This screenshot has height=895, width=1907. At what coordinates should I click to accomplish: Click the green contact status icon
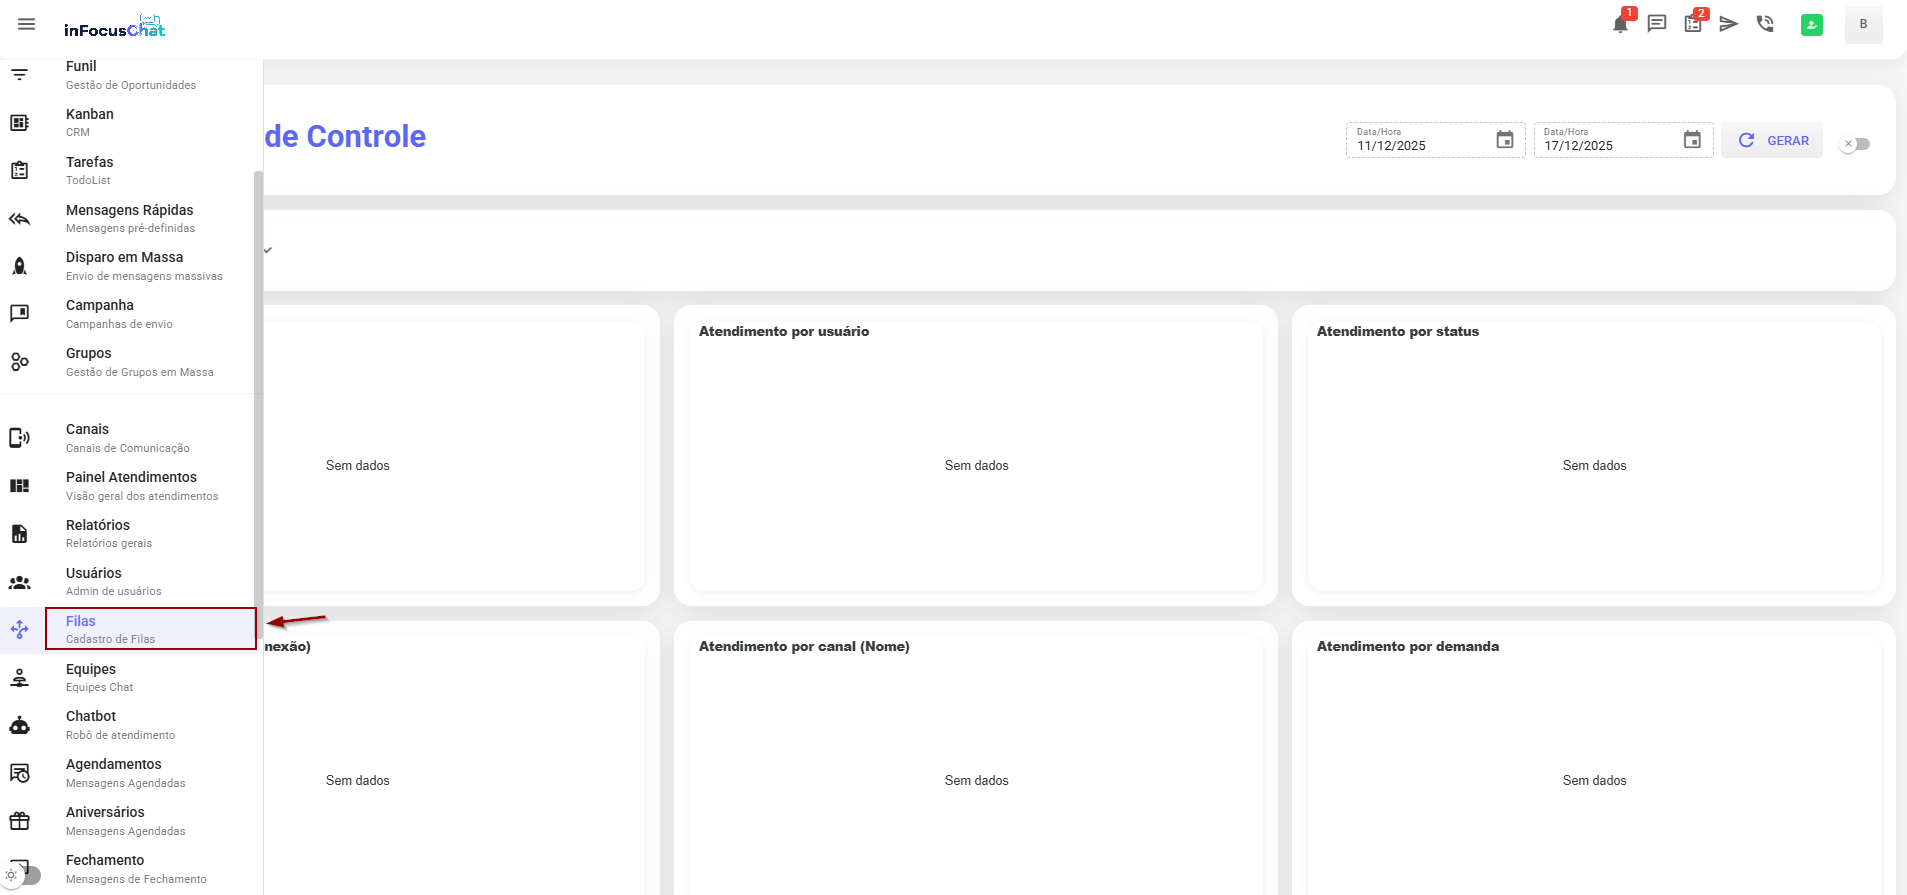pyautogui.click(x=1811, y=25)
